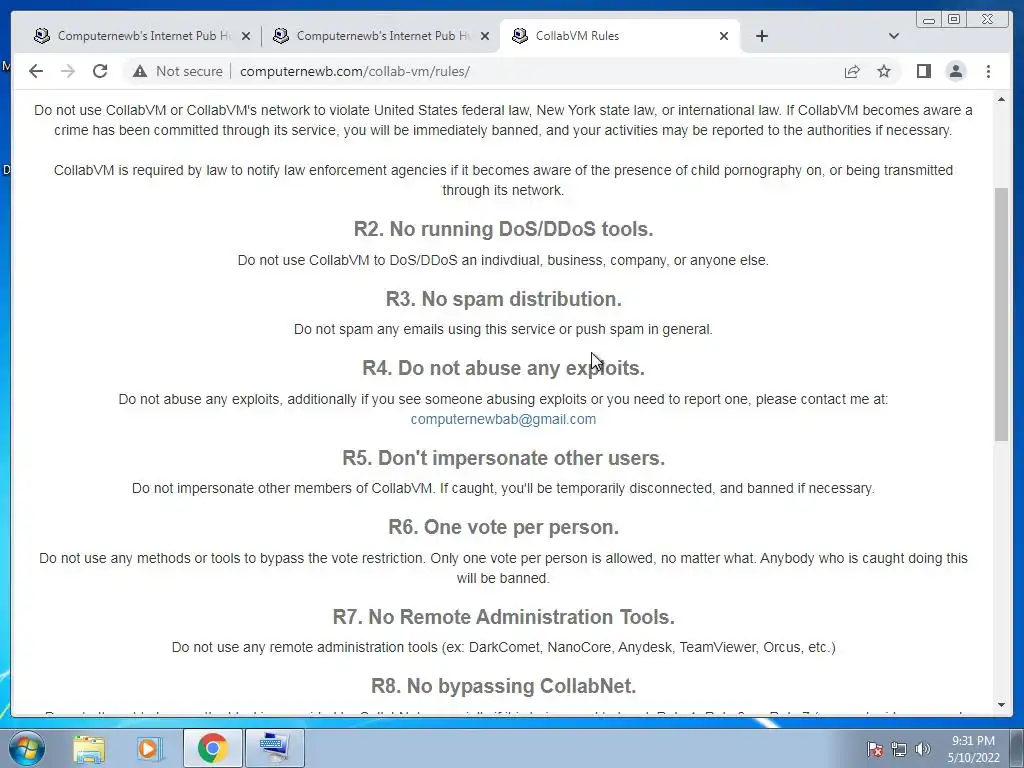
Task: Click the network status tray icon
Action: [899, 749]
